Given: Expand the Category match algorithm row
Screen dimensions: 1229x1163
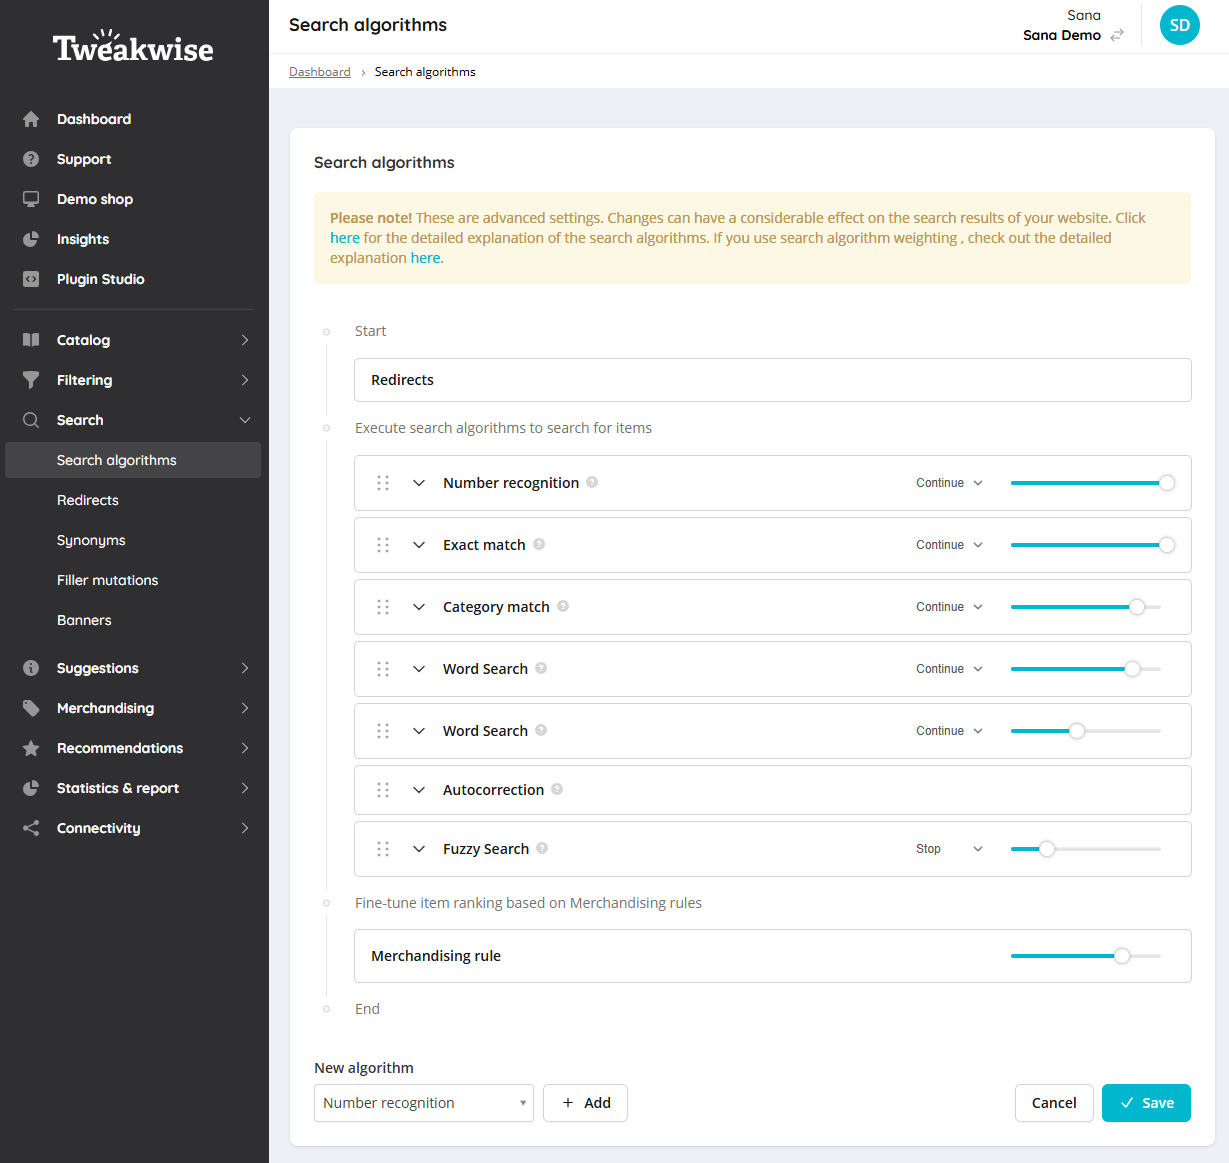Looking at the screenshot, I should (x=419, y=607).
